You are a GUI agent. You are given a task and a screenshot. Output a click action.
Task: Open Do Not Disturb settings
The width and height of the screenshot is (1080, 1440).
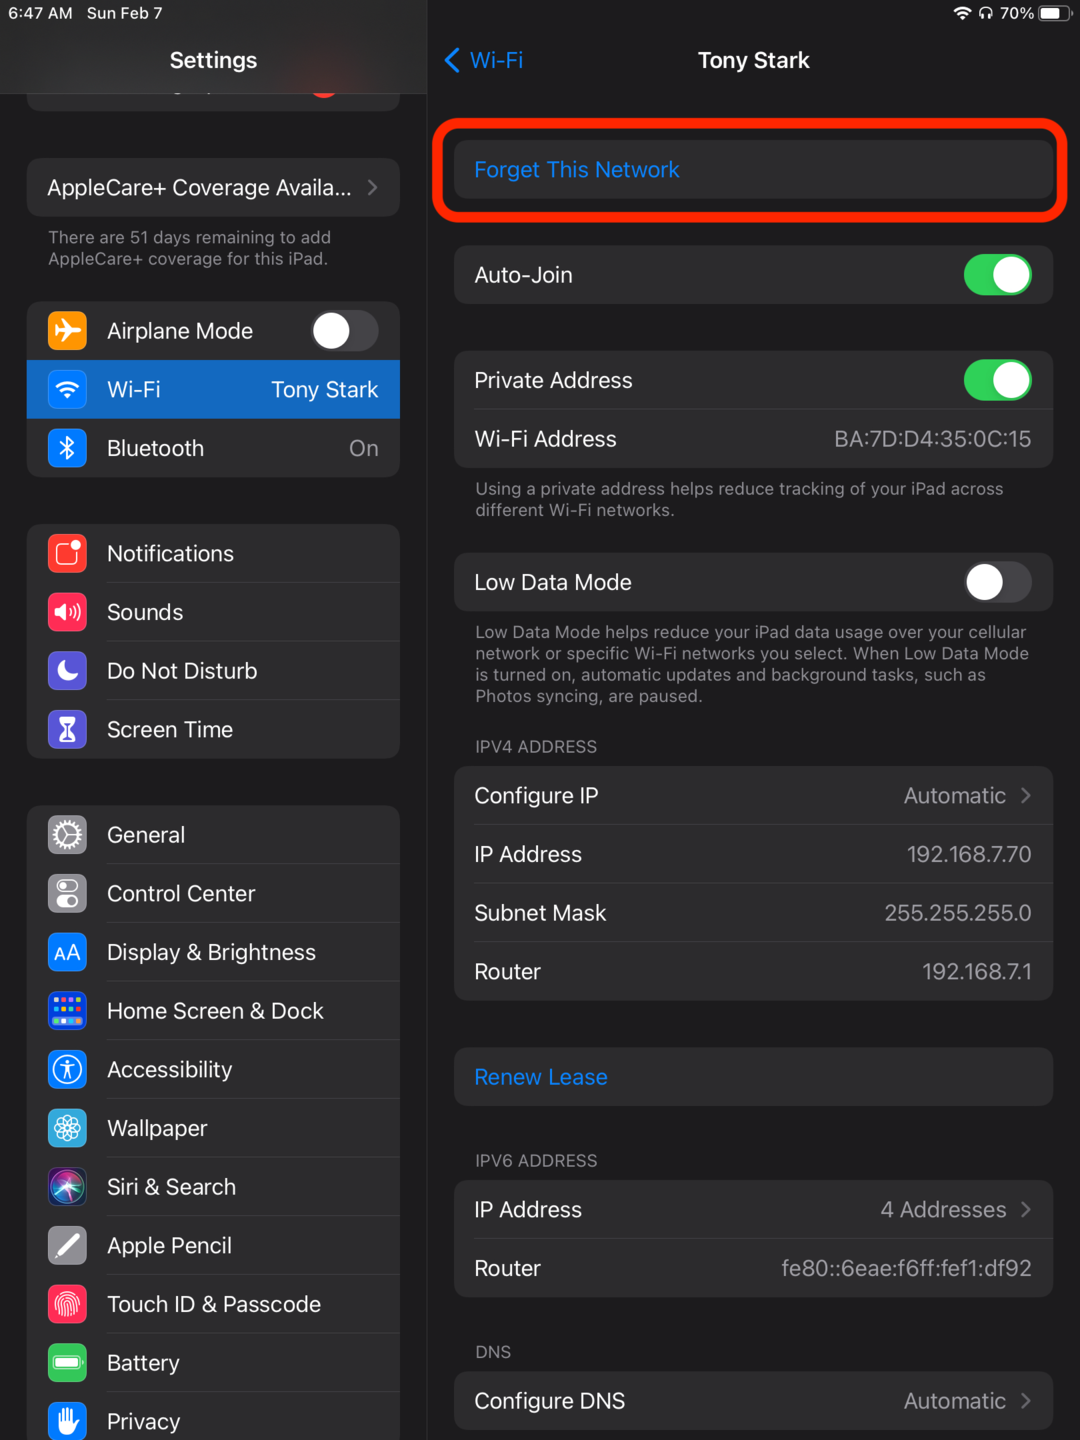coord(213,671)
